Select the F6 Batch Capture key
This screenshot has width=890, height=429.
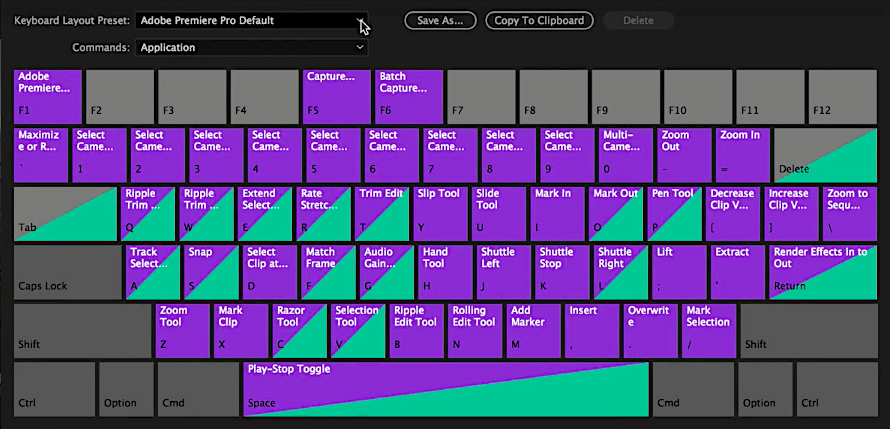click(409, 96)
